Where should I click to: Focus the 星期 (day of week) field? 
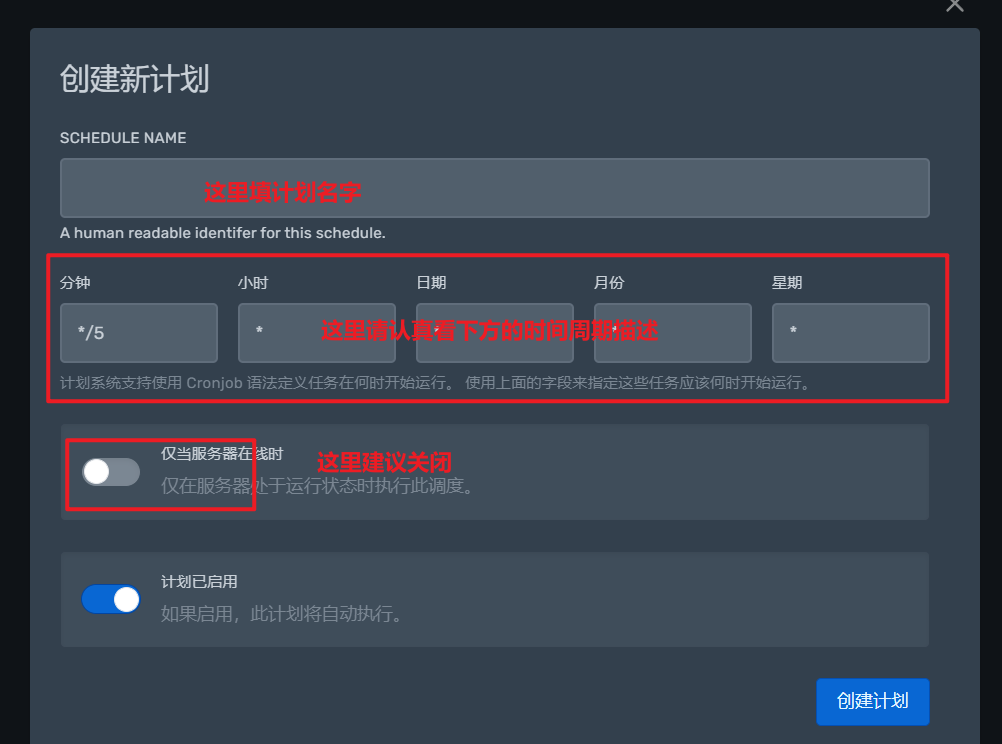pos(851,333)
